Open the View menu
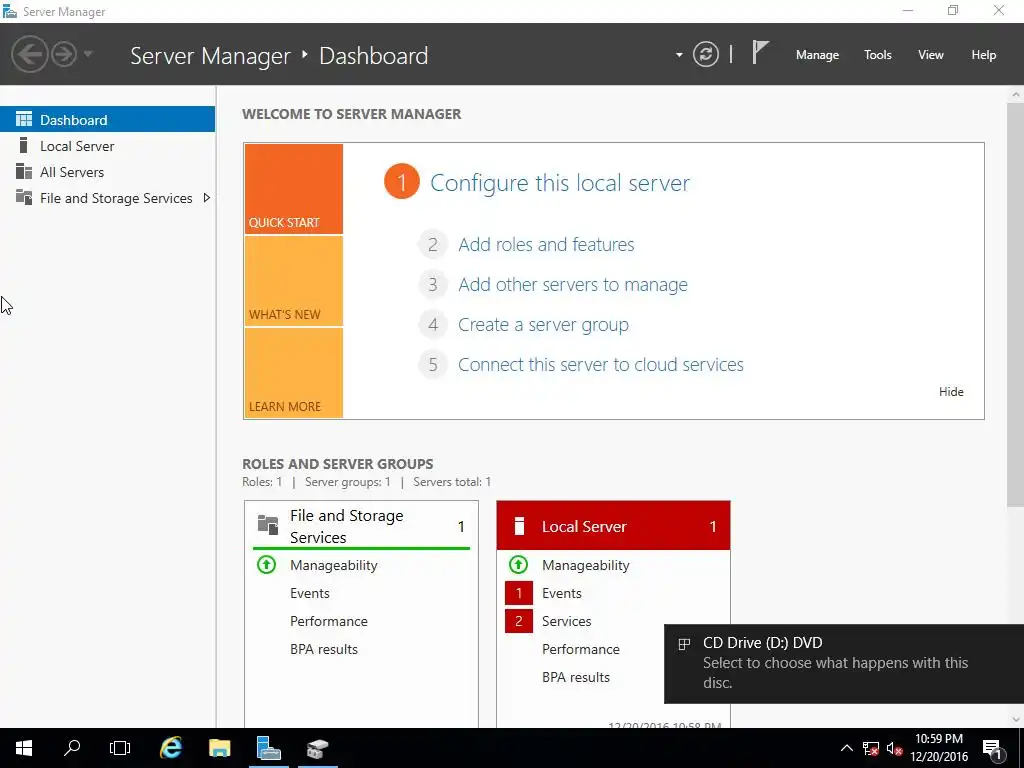This screenshot has width=1024, height=768. [931, 55]
